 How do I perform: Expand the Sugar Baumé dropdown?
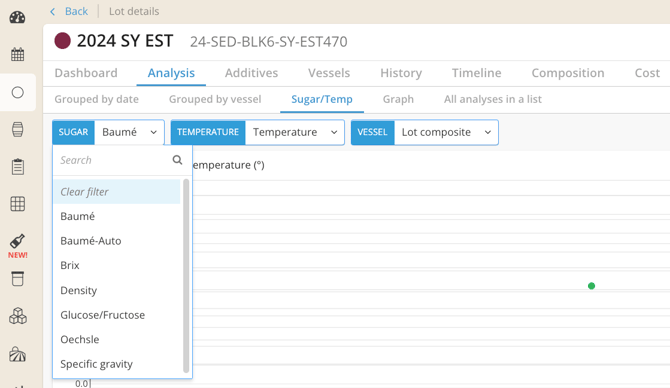(x=129, y=132)
